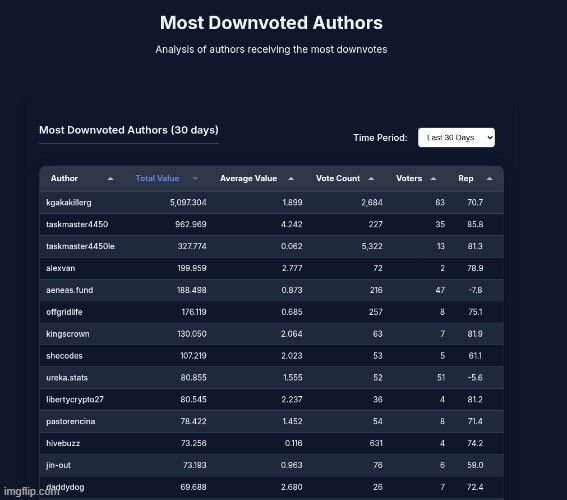
Task: Click the sort arrow beside Voters header
Action: (433, 179)
